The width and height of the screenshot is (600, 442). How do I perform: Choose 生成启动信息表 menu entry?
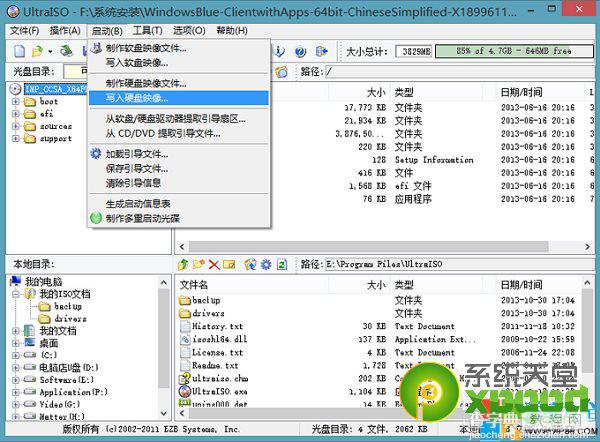[x=179, y=204]
